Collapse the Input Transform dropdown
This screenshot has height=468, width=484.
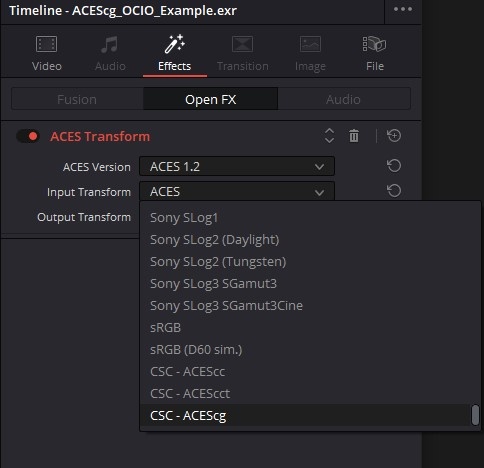[x=237, y=191]
